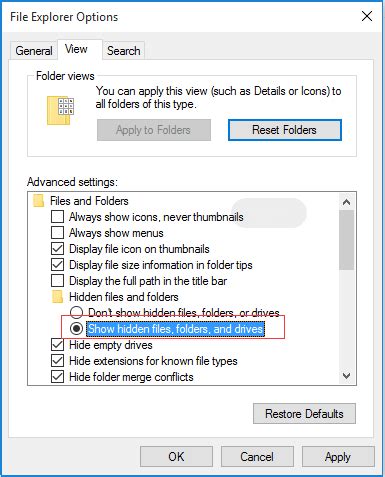Click the Folder views folder icon
The image size is (385, 477).
[x=60, y=110]
